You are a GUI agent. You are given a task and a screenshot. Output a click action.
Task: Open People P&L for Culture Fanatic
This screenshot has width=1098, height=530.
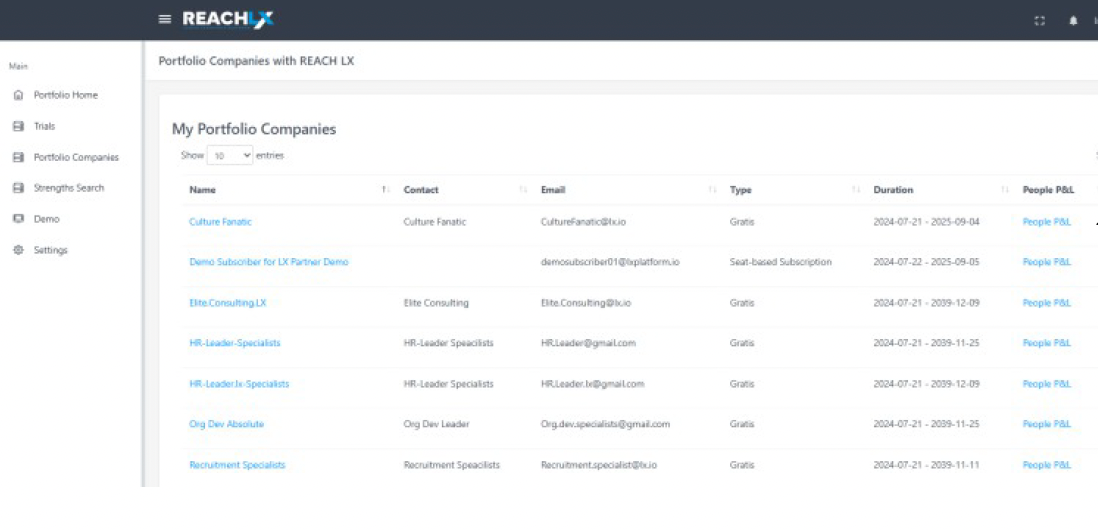pyautogui.click(x=1047, y=222)
